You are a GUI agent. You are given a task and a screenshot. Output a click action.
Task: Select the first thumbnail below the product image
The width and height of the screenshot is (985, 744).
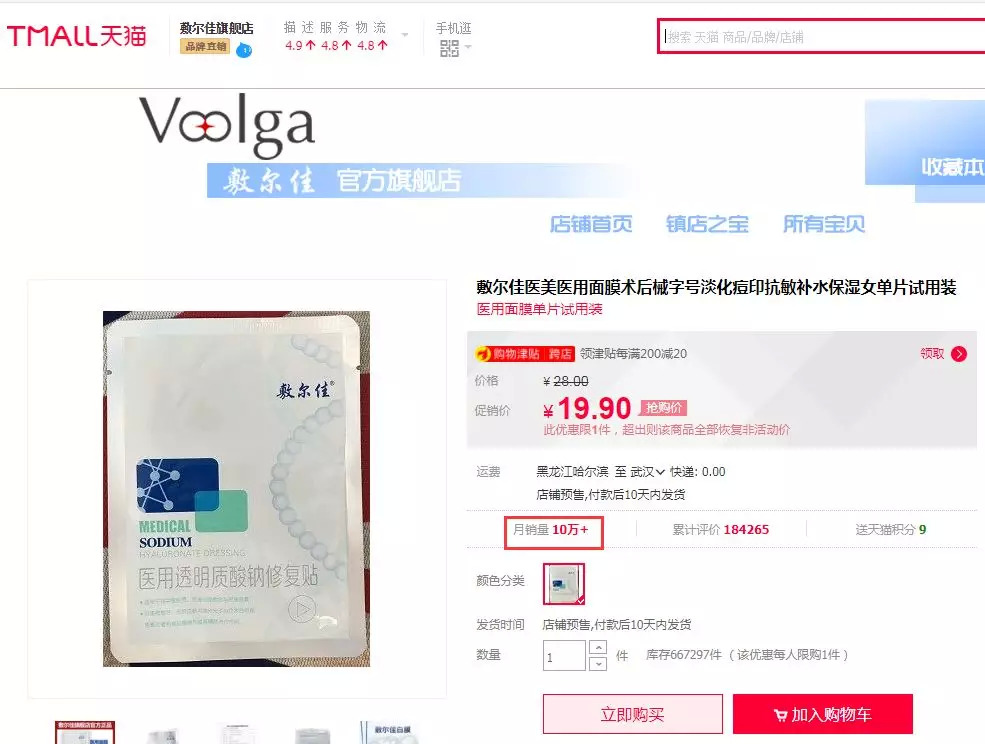[x=85, y=733]
